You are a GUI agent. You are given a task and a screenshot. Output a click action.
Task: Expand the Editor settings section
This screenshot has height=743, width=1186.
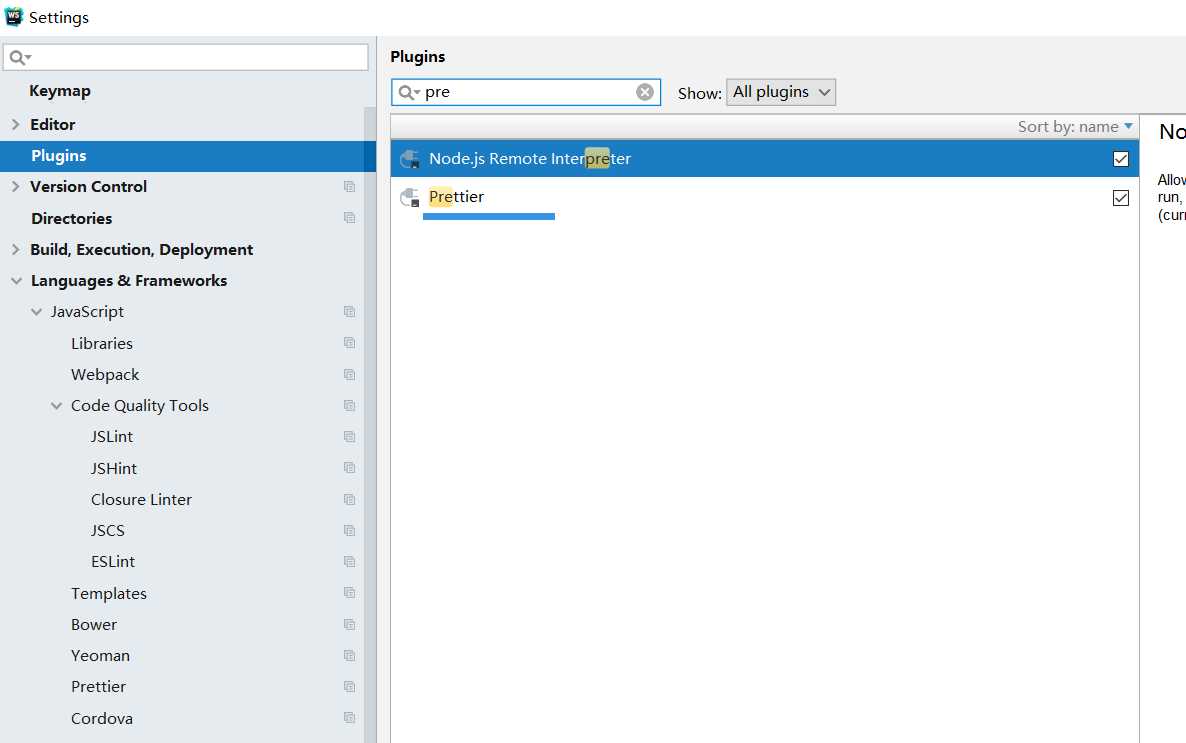(x=16, y=125)
